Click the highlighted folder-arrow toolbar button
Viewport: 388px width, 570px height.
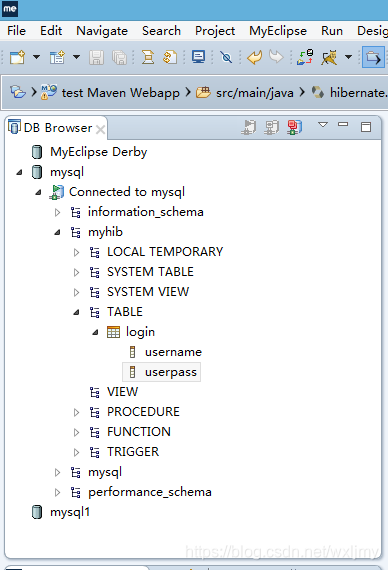click(x=373, y=57)
